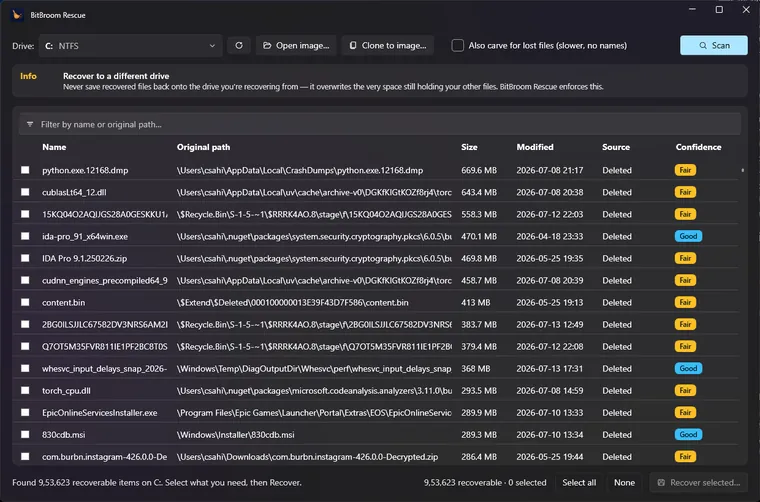Click Select all button
Screen dimensions: 760x502
[x=579, y=483]
